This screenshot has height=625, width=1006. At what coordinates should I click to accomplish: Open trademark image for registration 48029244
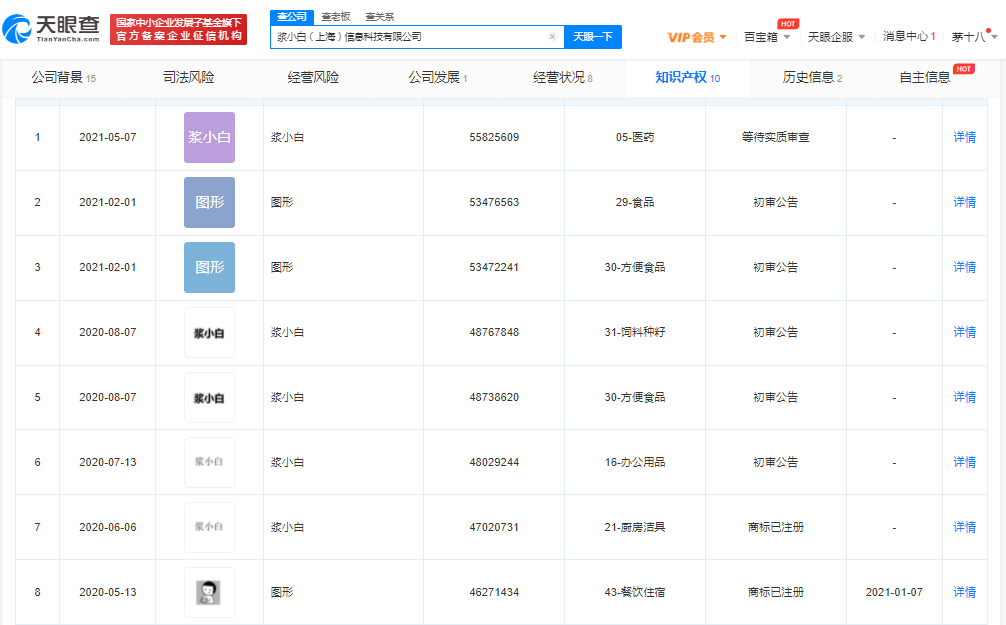[209, 462]
